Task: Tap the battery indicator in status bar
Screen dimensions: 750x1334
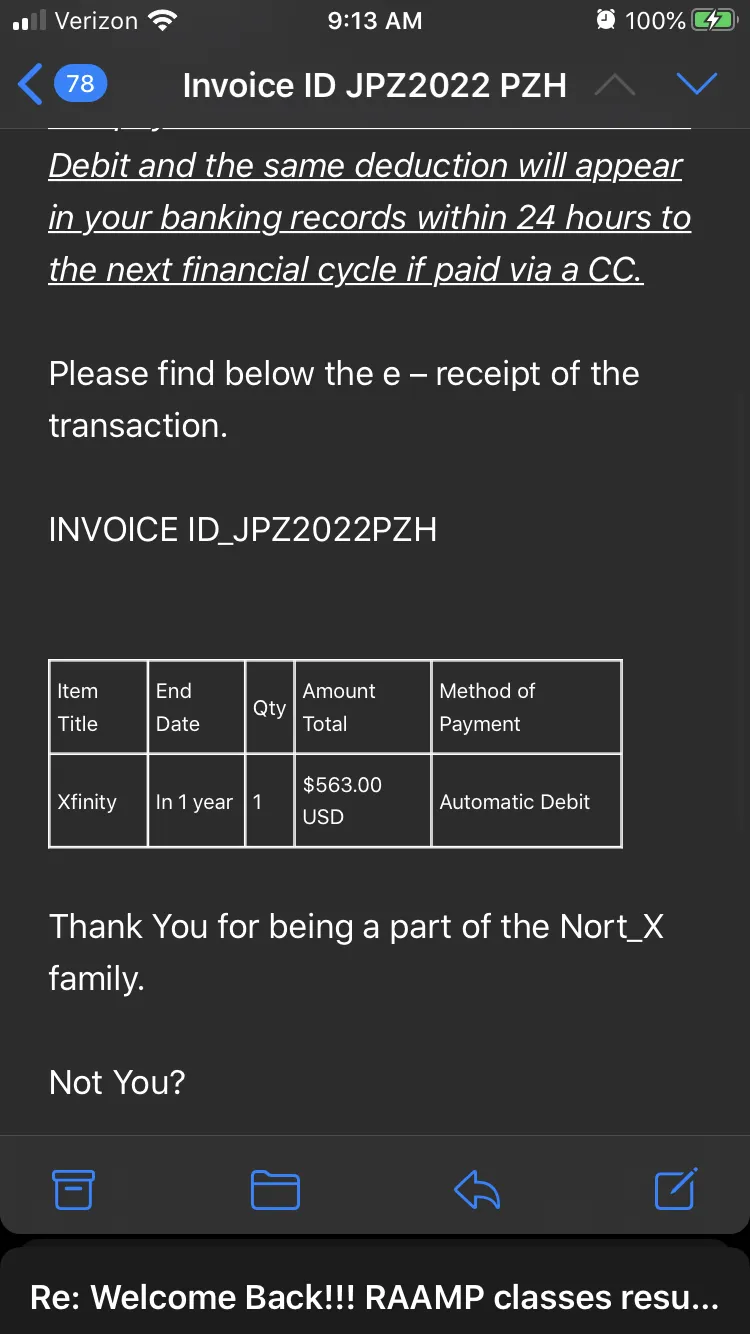Action: click(714, 20)
